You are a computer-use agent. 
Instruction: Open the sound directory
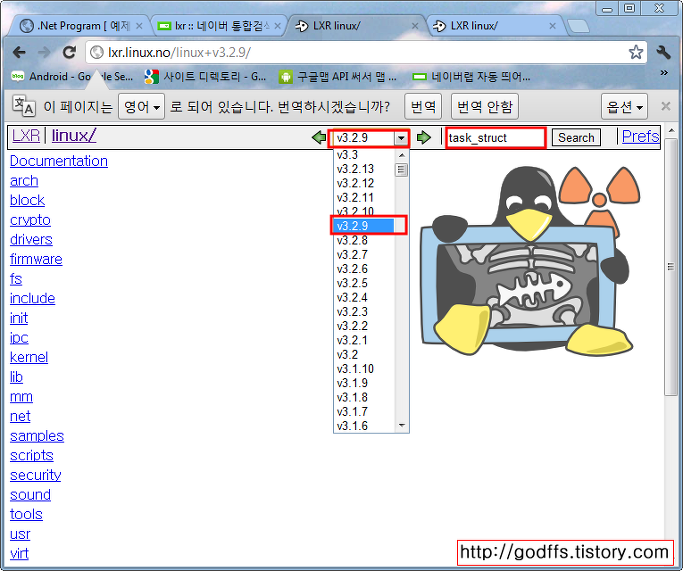coord(30,495)
